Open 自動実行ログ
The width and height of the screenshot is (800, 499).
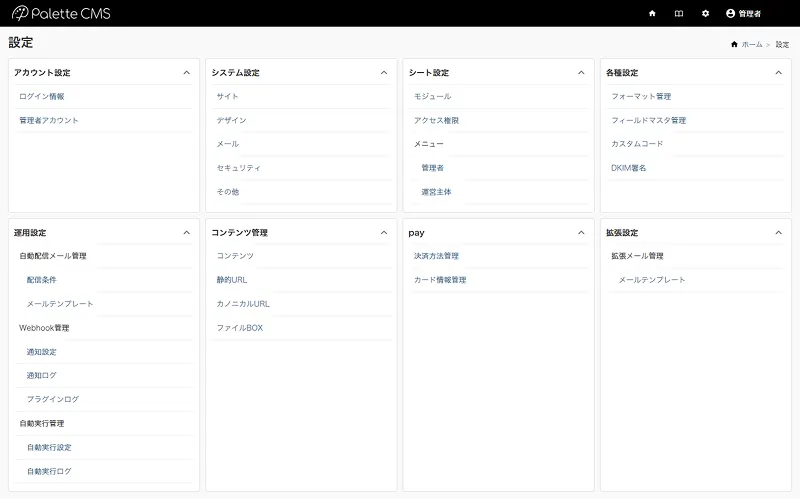[x=49, y=471]
